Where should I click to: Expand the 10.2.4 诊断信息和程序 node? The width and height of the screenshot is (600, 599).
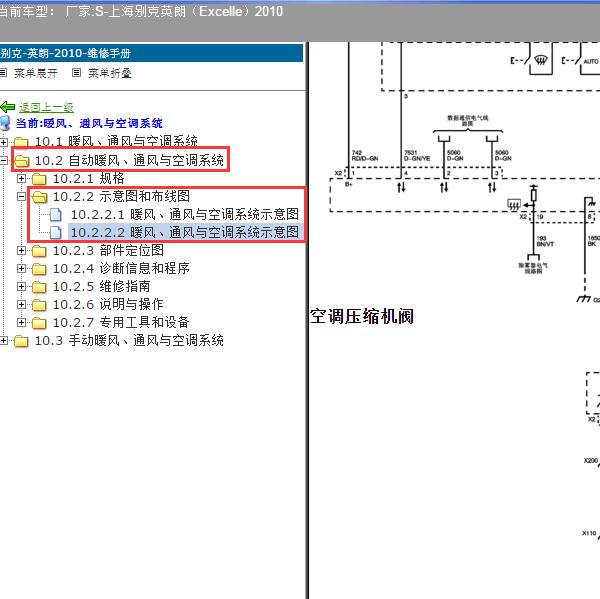tap(21, 268)
